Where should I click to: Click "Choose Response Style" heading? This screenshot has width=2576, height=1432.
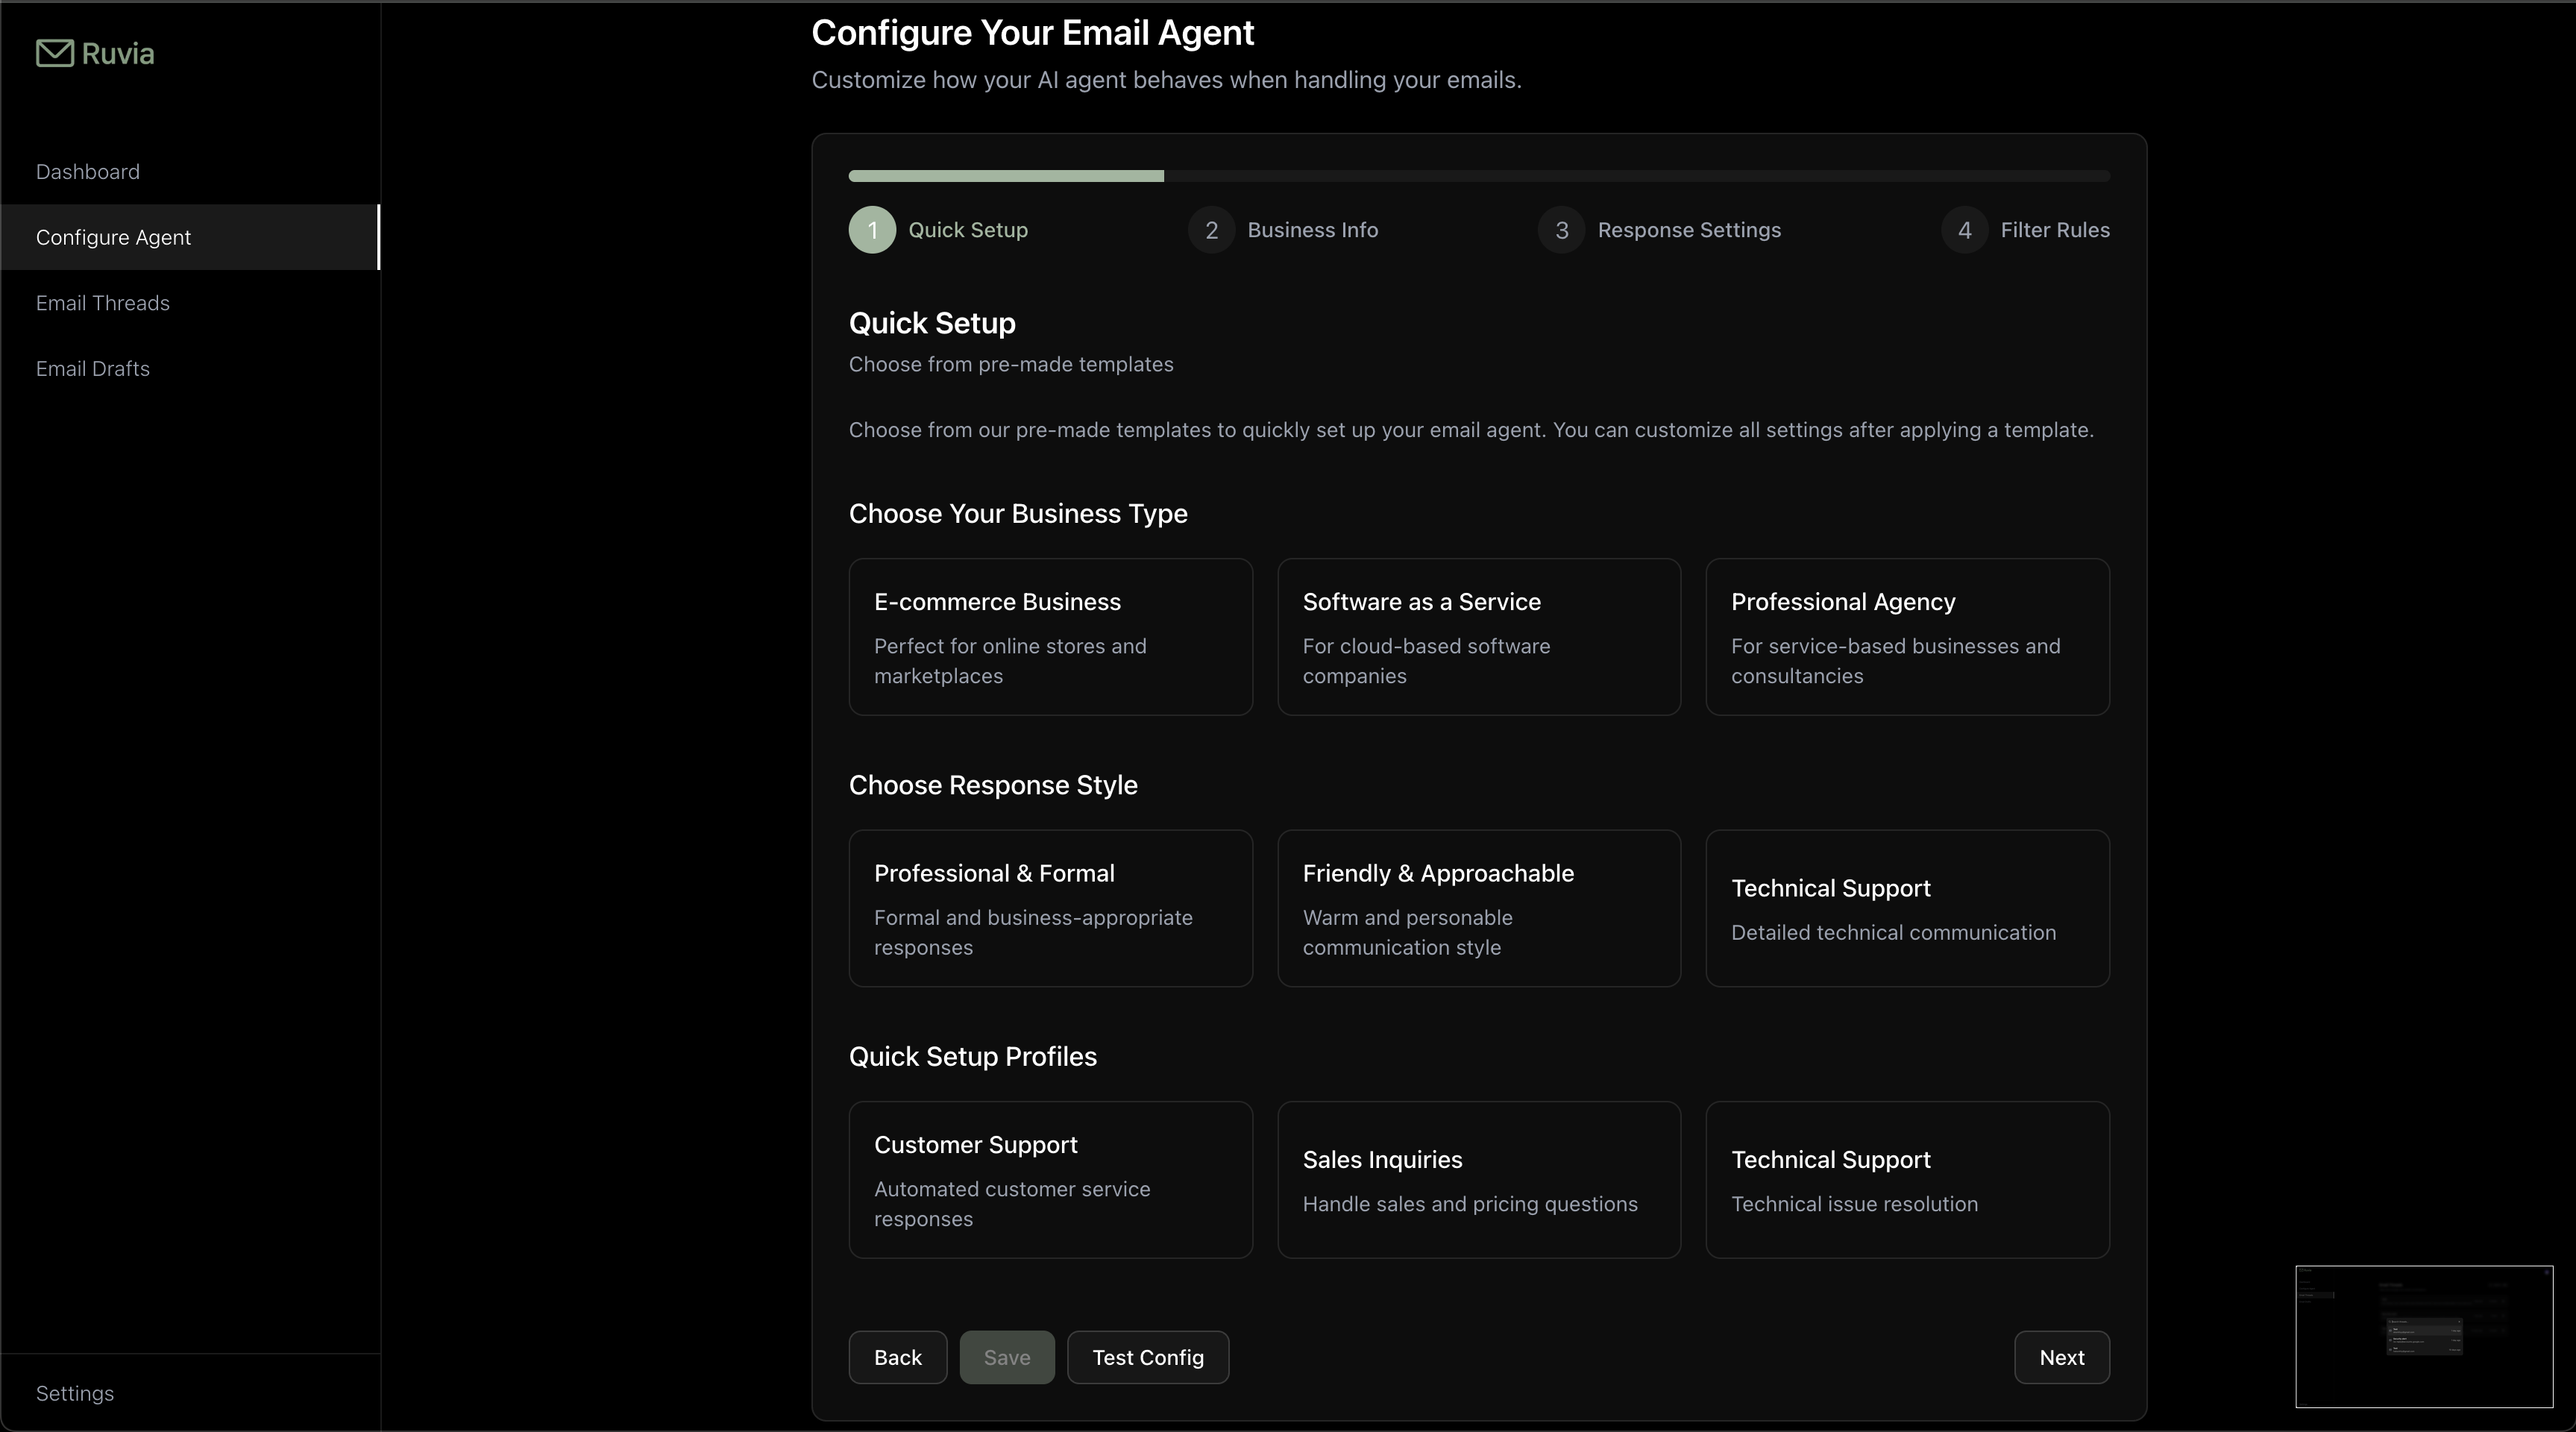click(993, 785)
